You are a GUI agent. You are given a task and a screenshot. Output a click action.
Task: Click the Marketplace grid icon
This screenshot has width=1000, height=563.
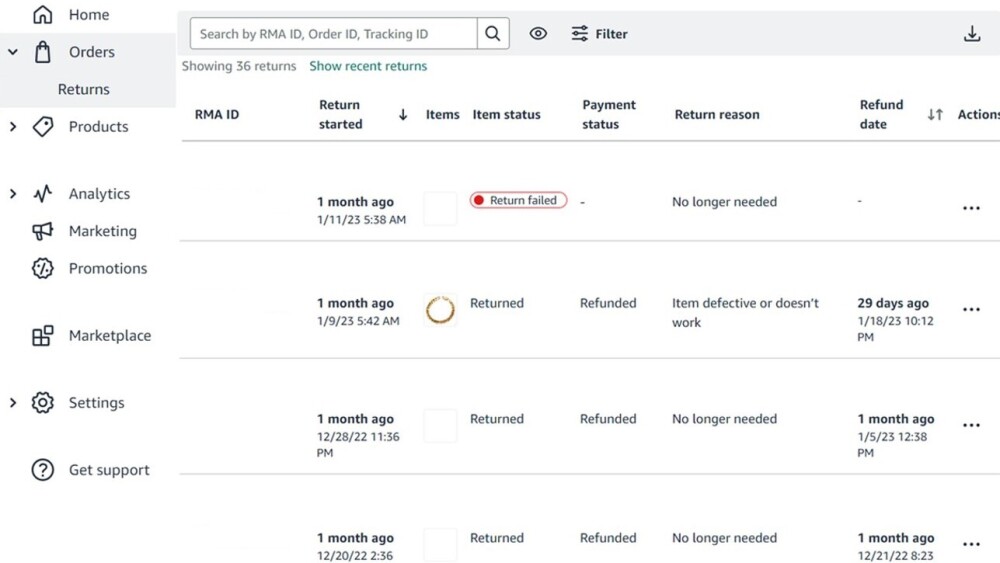[42, 336]
